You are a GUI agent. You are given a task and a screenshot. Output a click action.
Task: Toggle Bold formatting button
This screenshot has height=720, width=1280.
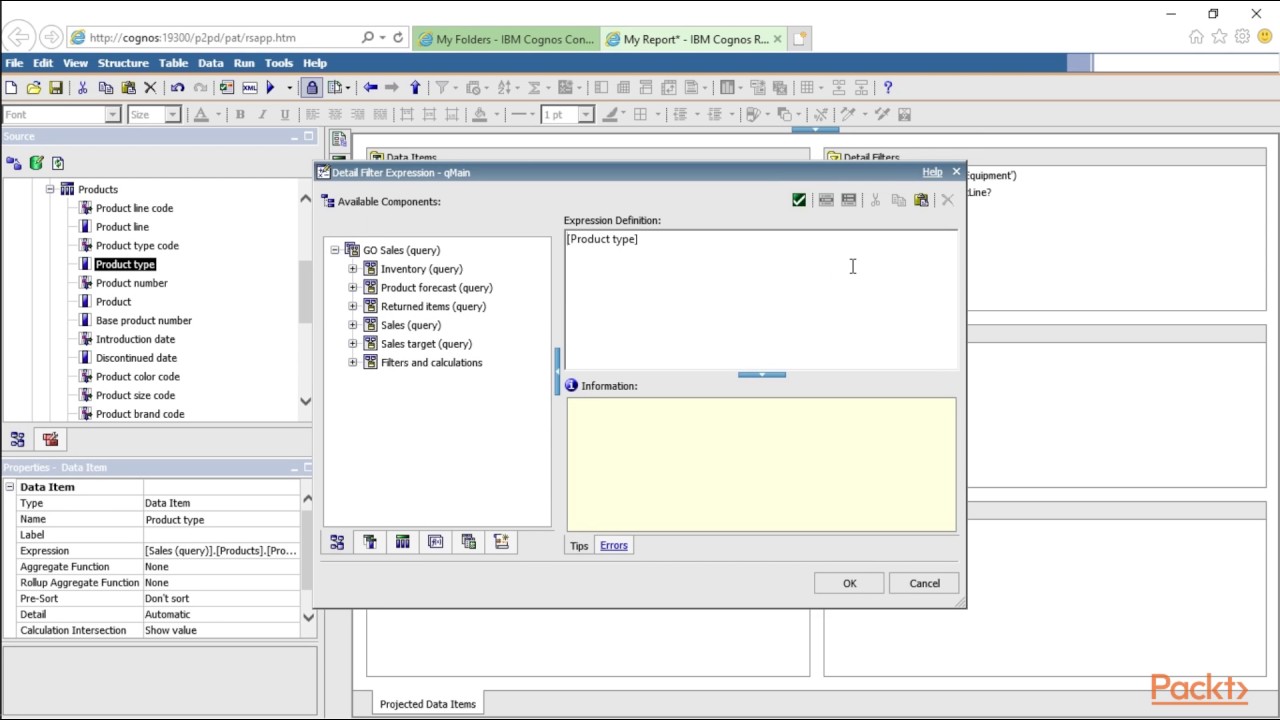pos(240,115)
